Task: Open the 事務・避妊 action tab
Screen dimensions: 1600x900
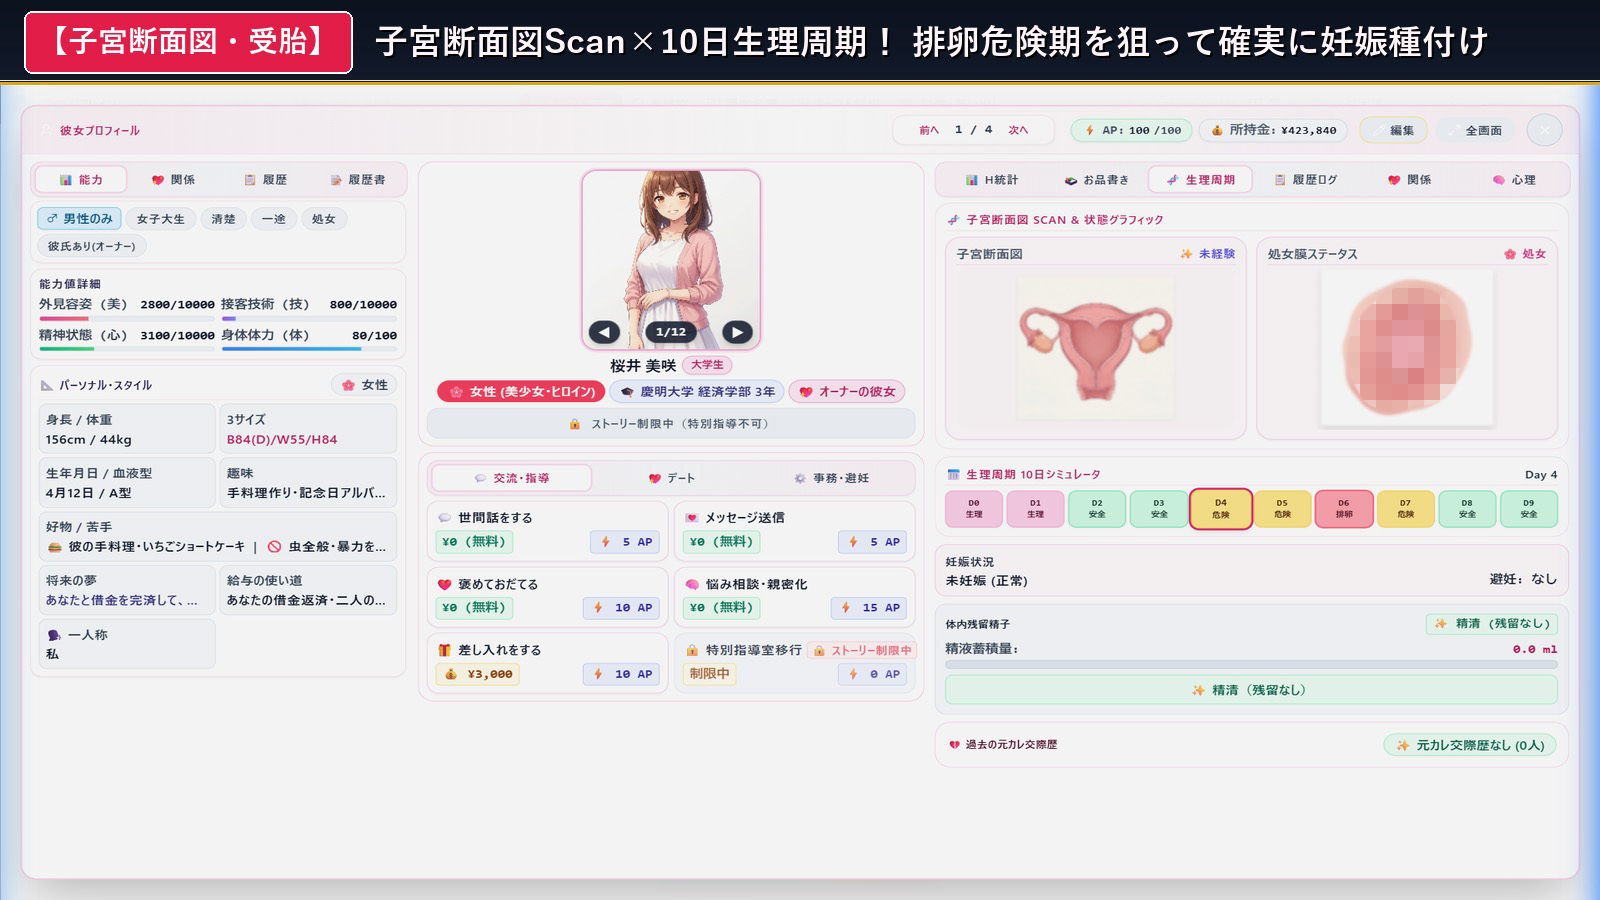Action: pos(831,478)
